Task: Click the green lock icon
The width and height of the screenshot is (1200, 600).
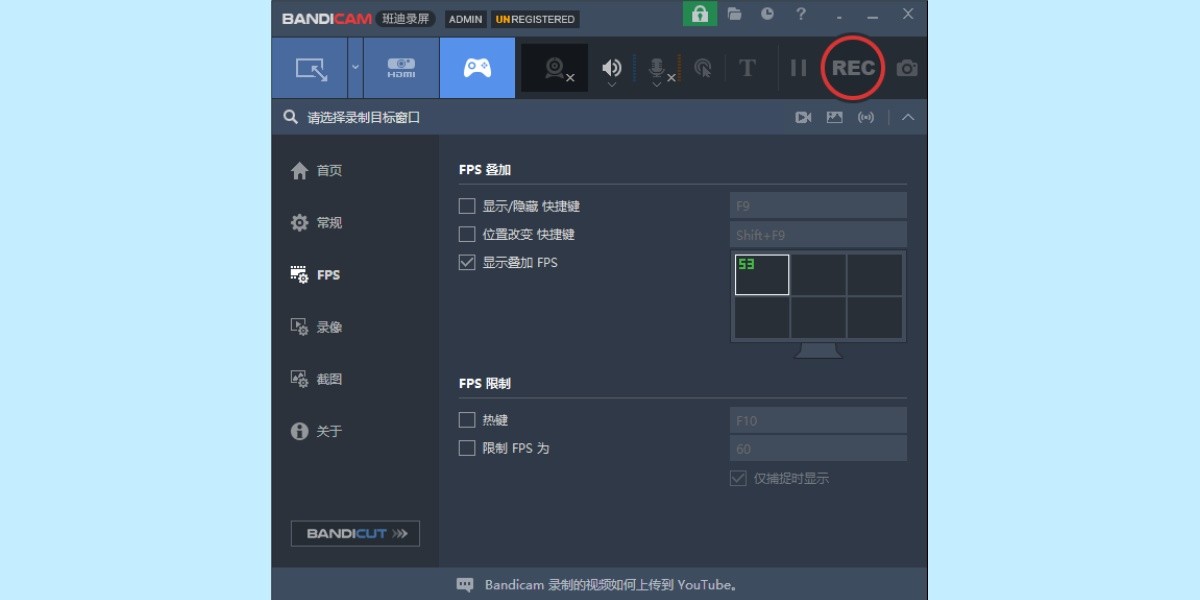Action: coord(699,14)
